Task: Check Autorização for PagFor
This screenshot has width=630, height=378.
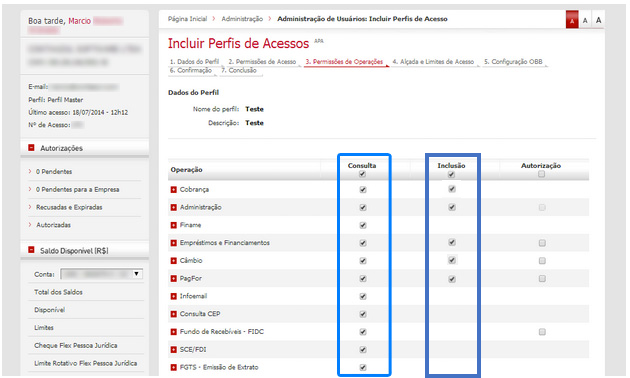Action: pyautogui.click(x=542, y=278)
